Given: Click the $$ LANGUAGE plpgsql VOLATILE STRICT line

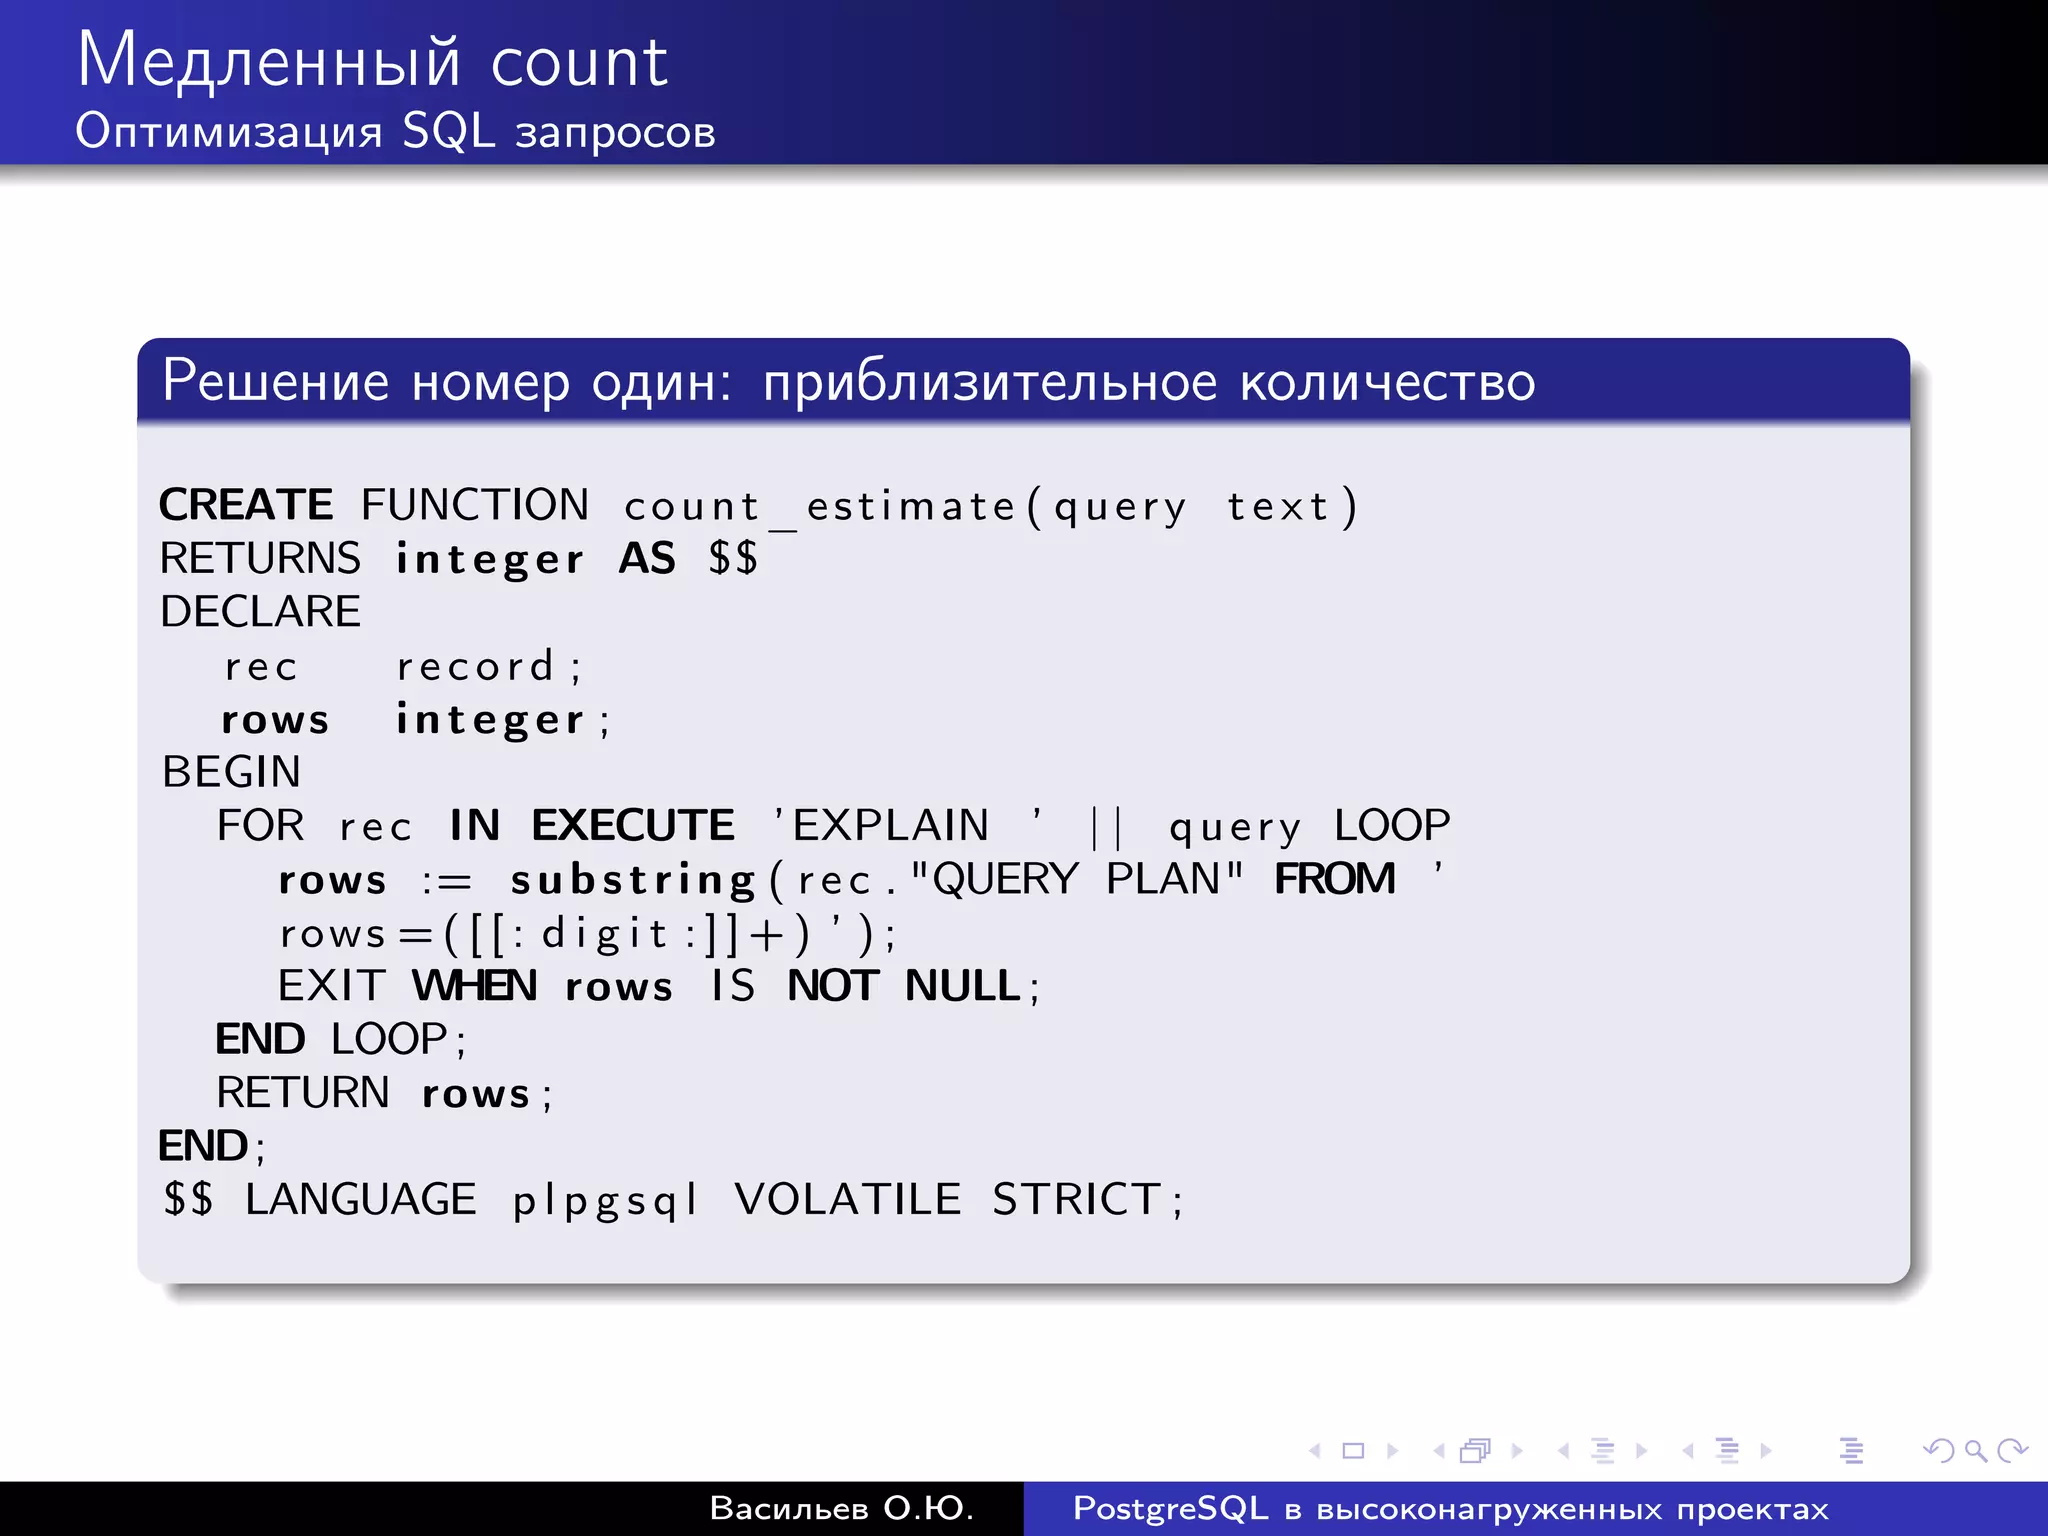Looking at the screenshot, I should (x=673, y=1200).
